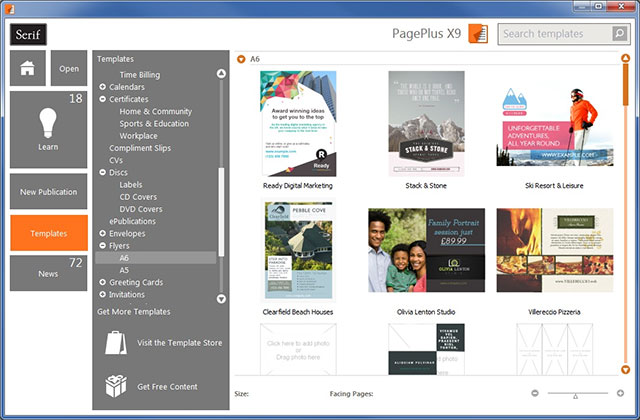Choose the A5 flyer size item
This screenshot has height=420, width=640.
click(124, 270)
